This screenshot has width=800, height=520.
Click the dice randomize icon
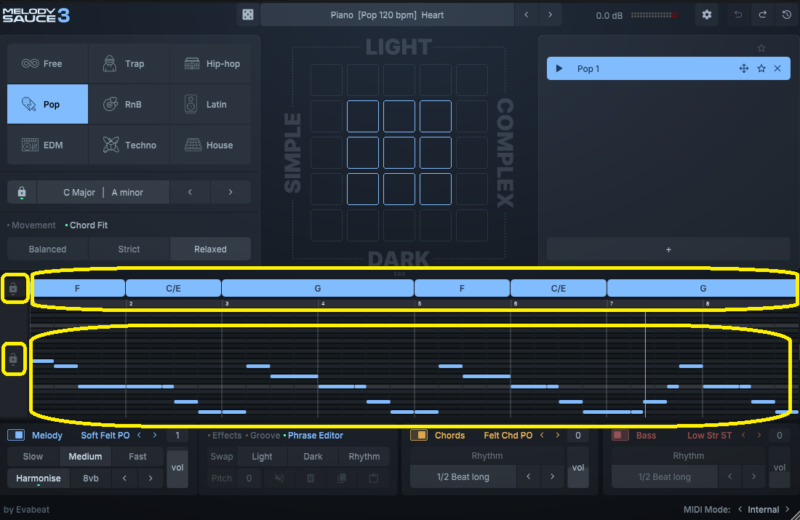248,15
